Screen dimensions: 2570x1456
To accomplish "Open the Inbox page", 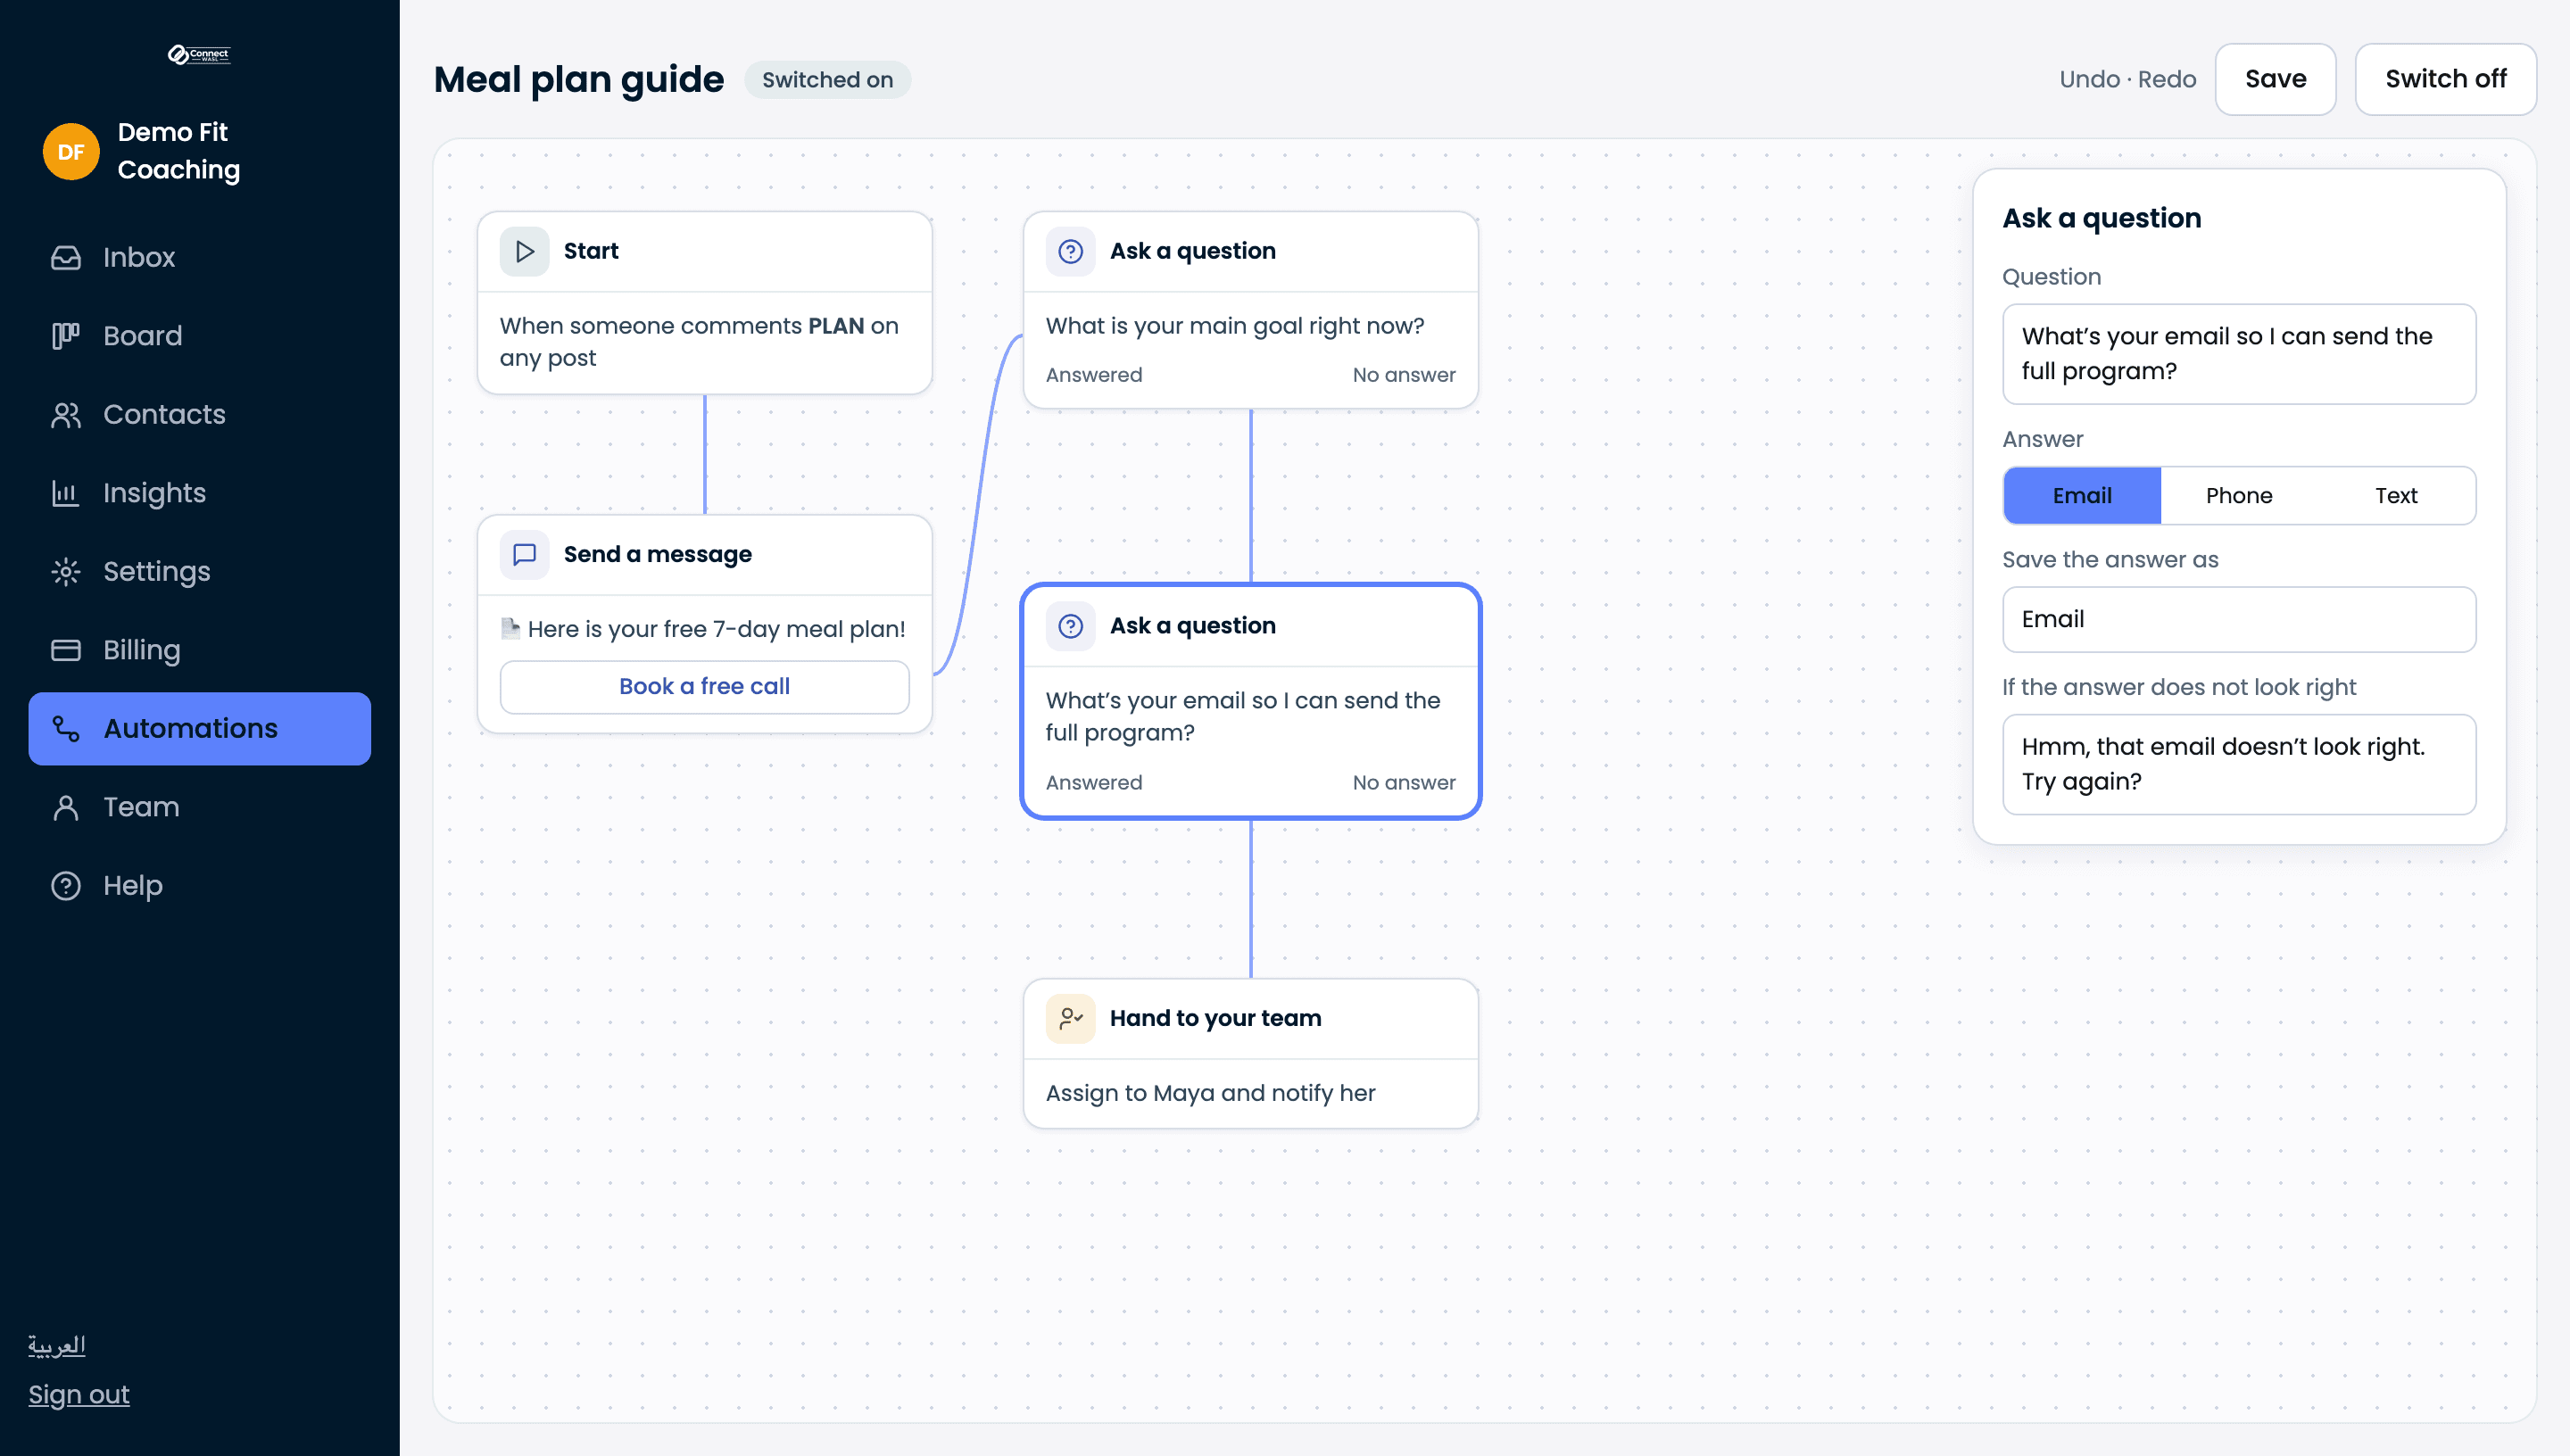I will point(199,257).
